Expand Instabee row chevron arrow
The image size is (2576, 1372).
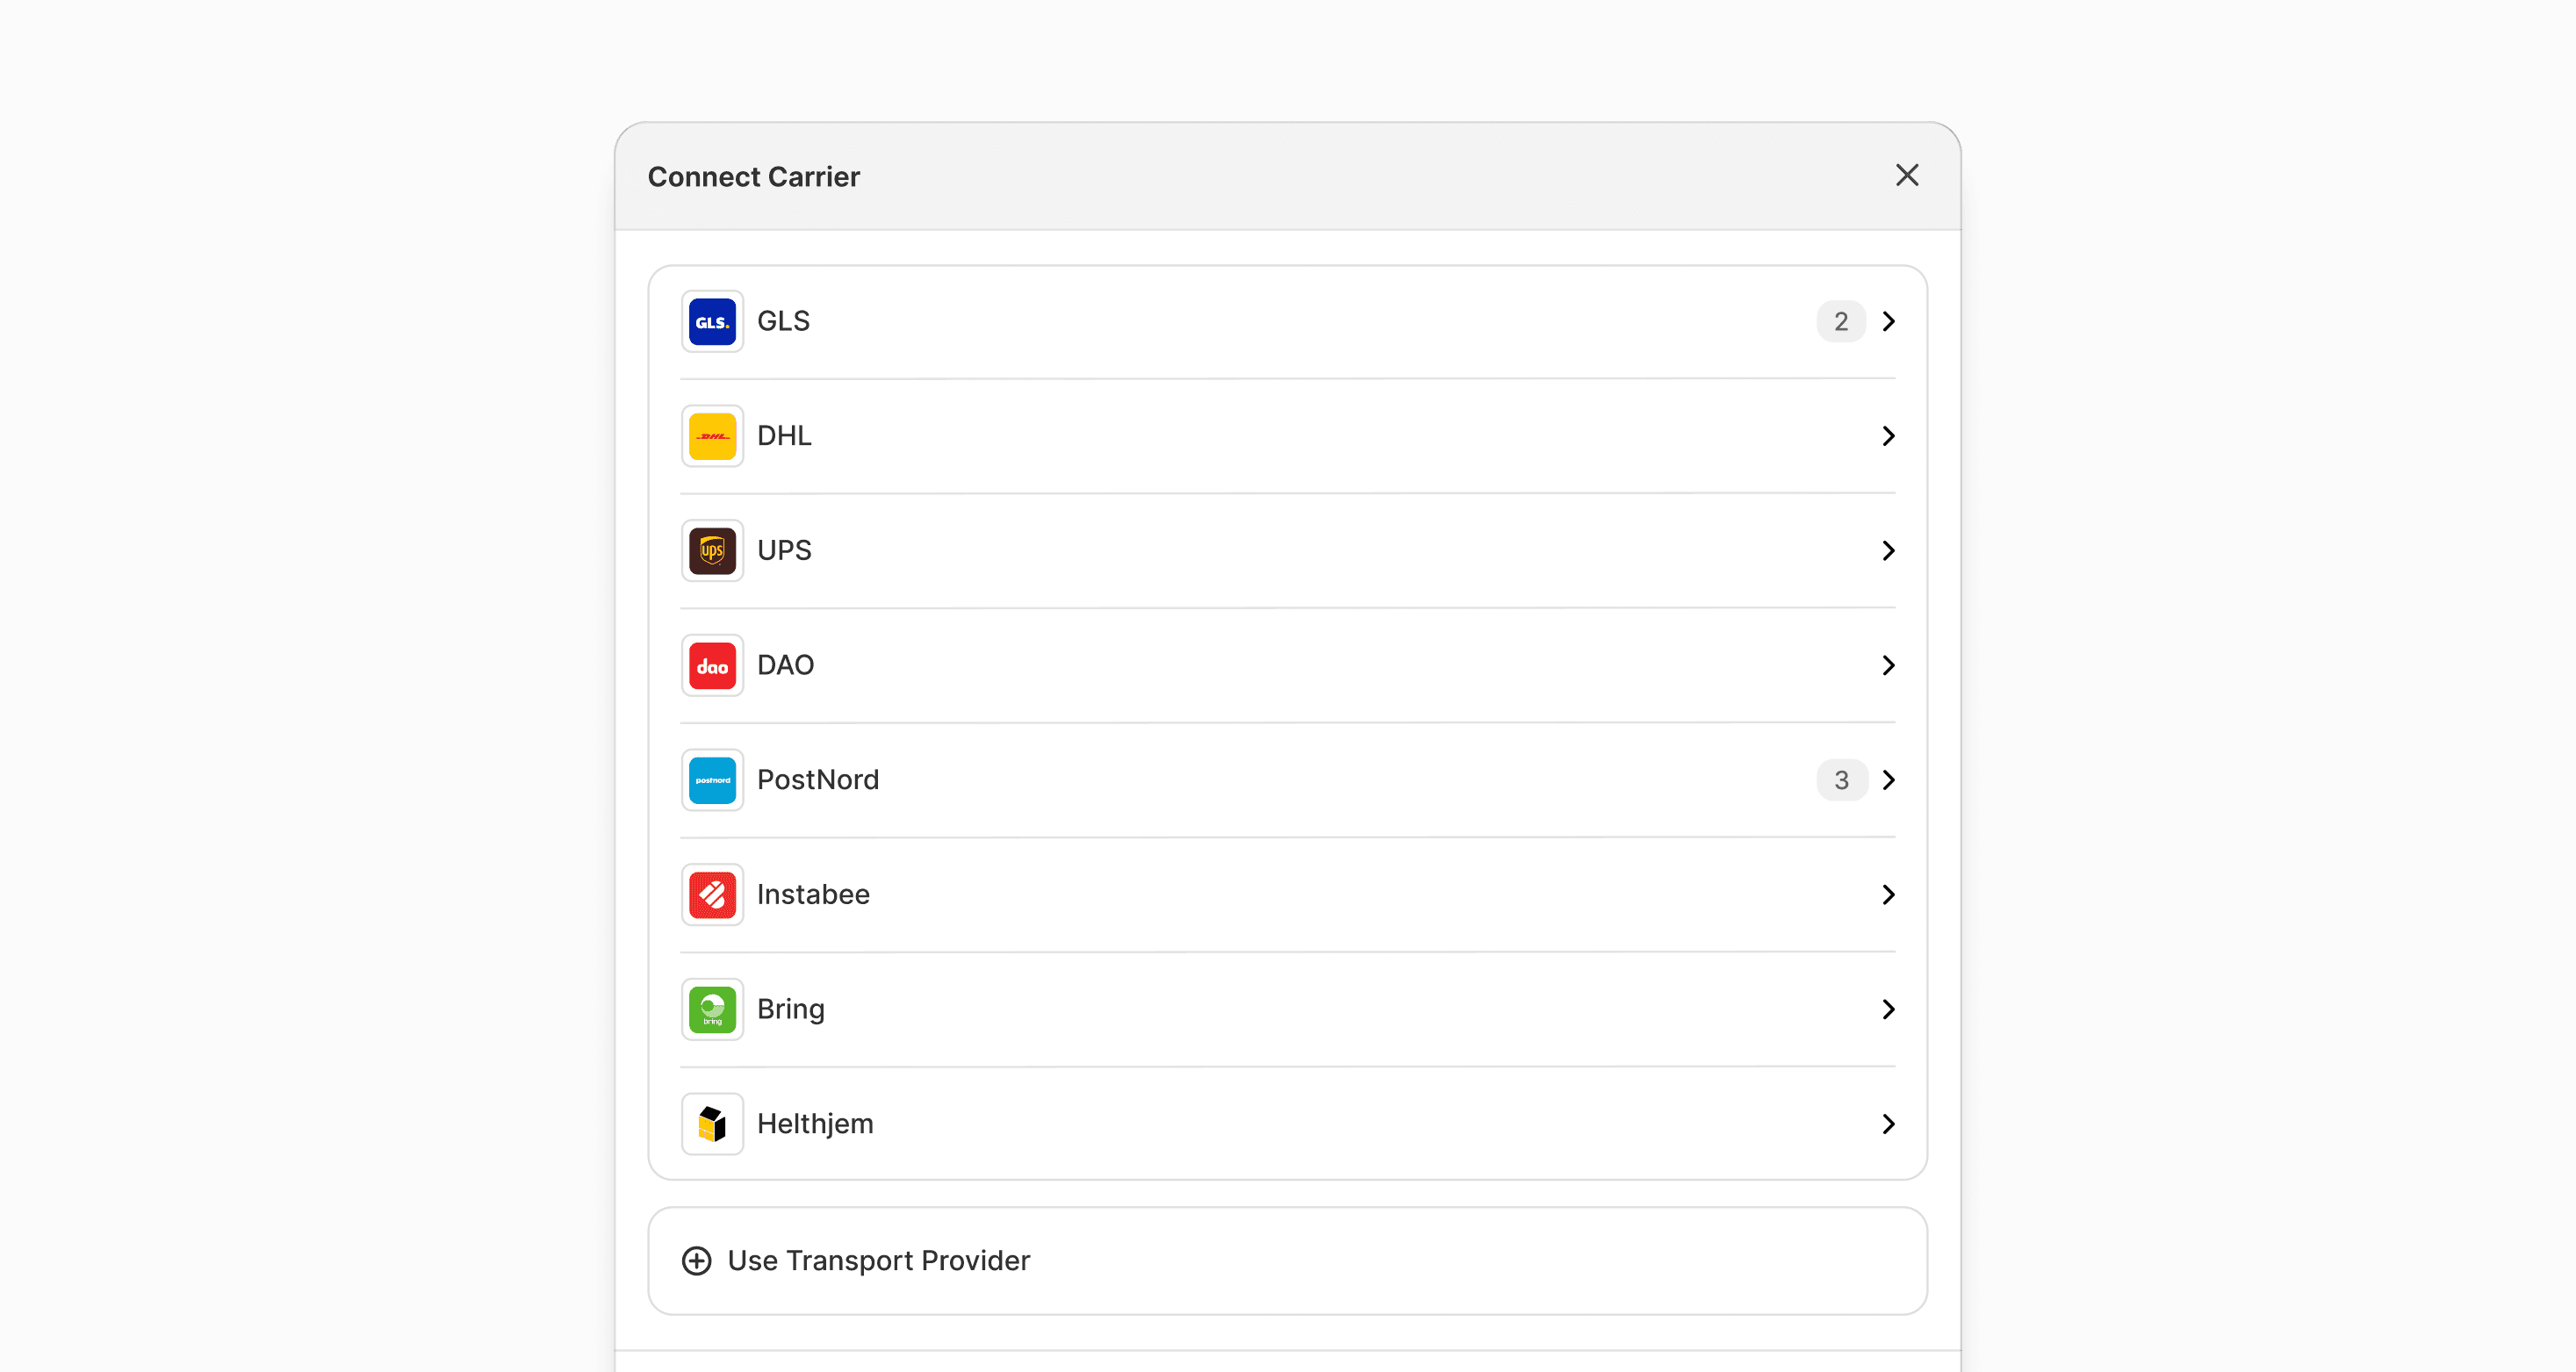(1888, 895)
